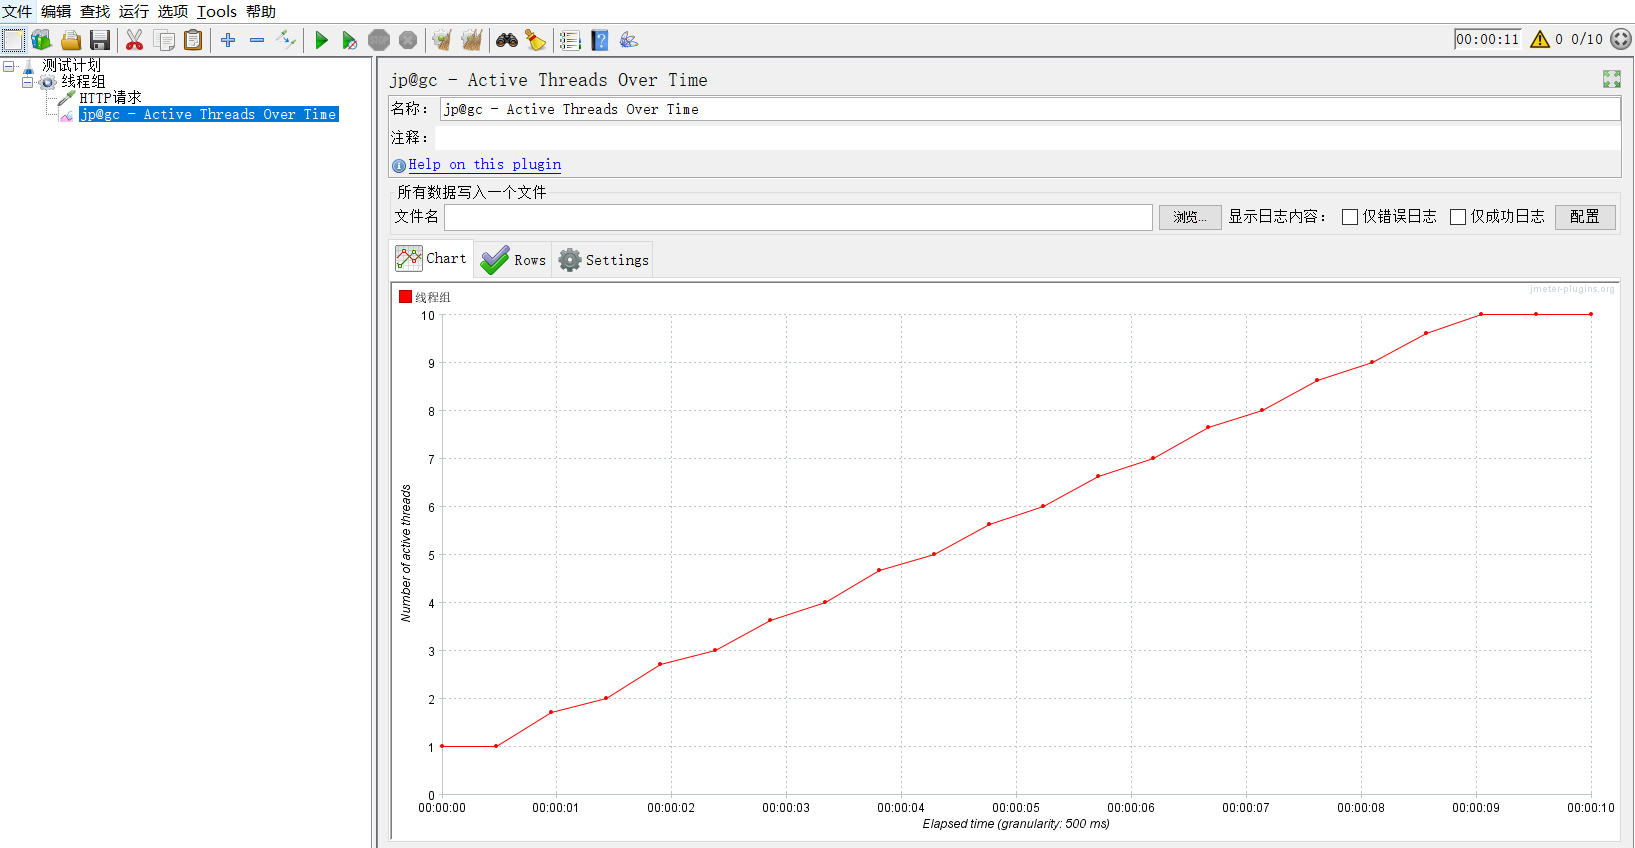Open the 查找 menu
Viewport: 1635px width, 848px height.
click(95, 12)
